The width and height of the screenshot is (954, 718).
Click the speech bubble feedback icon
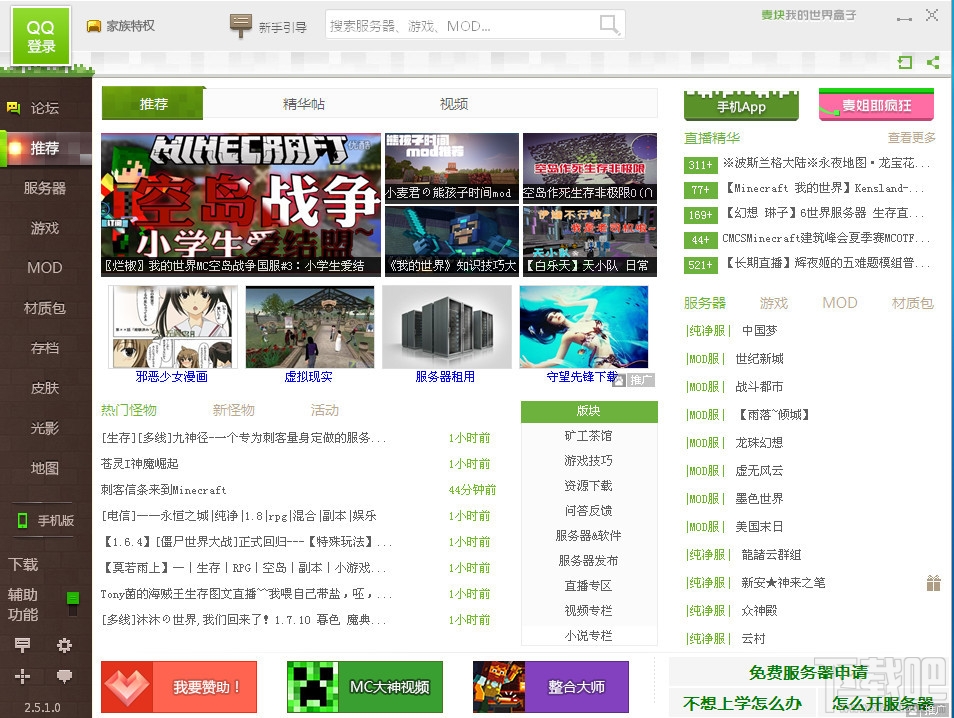pyautogui.click(x=64, y=676)
